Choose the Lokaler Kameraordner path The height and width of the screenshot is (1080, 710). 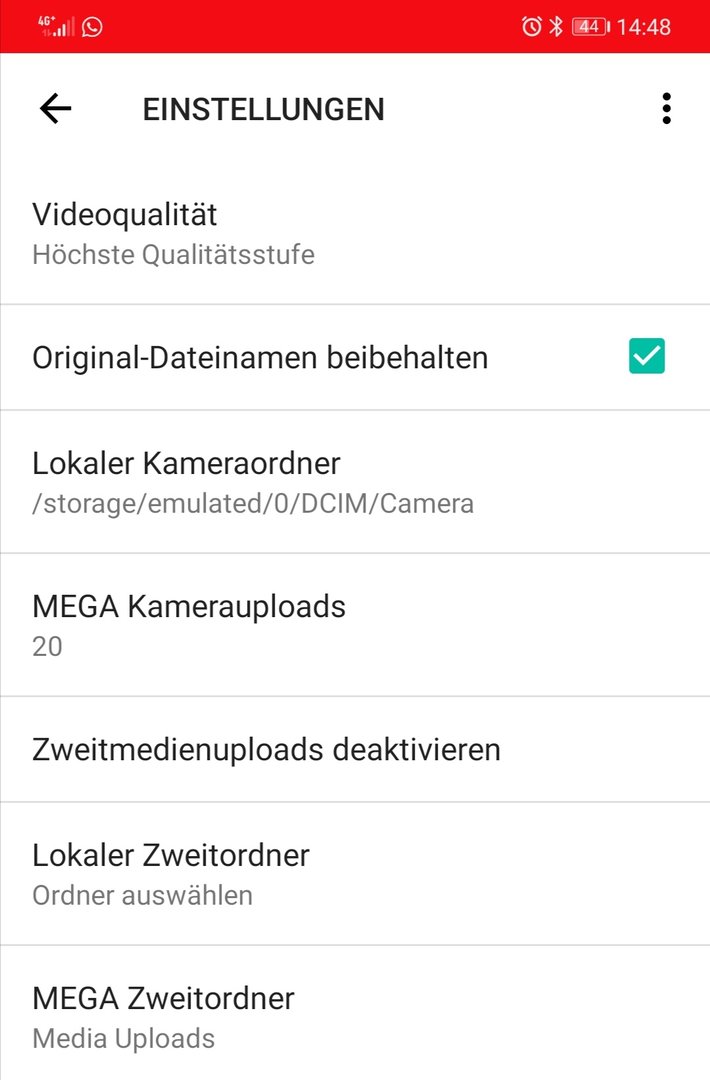coord(355,481)
